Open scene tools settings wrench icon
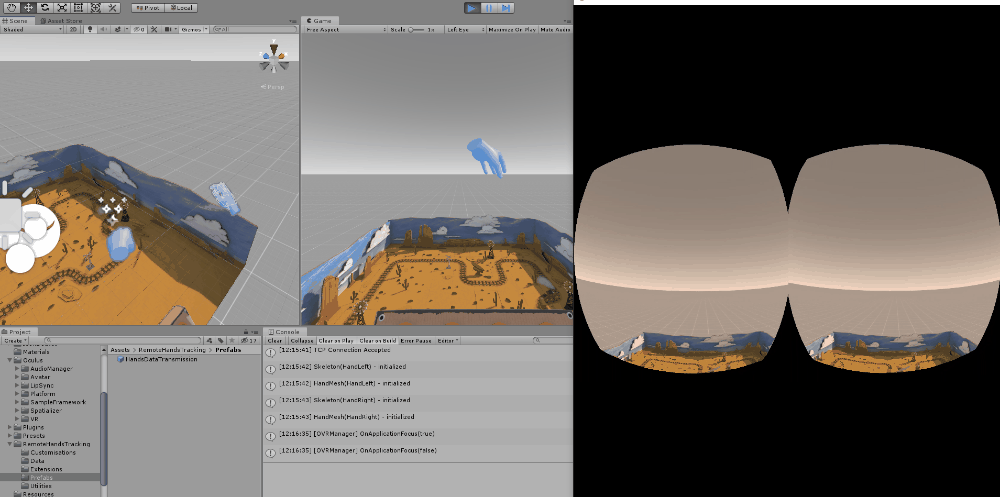 click(154, 29)
